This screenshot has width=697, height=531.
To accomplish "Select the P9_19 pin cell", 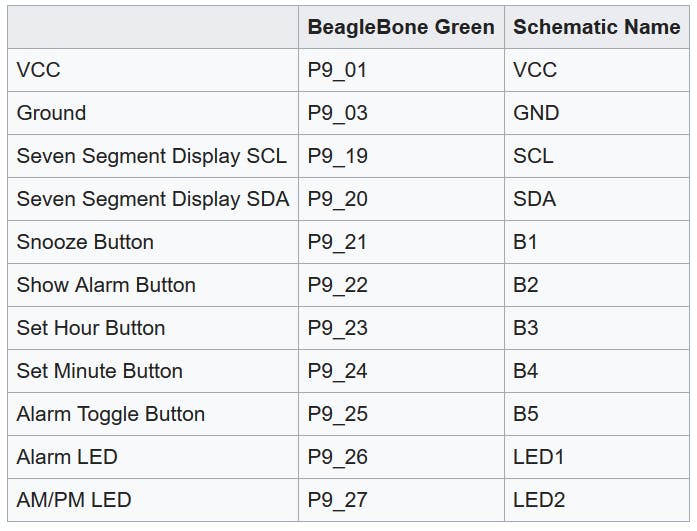I will point(401,156).
